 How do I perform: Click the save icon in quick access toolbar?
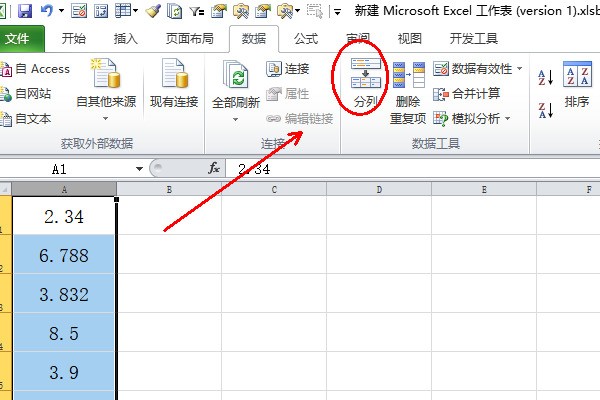click(24, 11)
